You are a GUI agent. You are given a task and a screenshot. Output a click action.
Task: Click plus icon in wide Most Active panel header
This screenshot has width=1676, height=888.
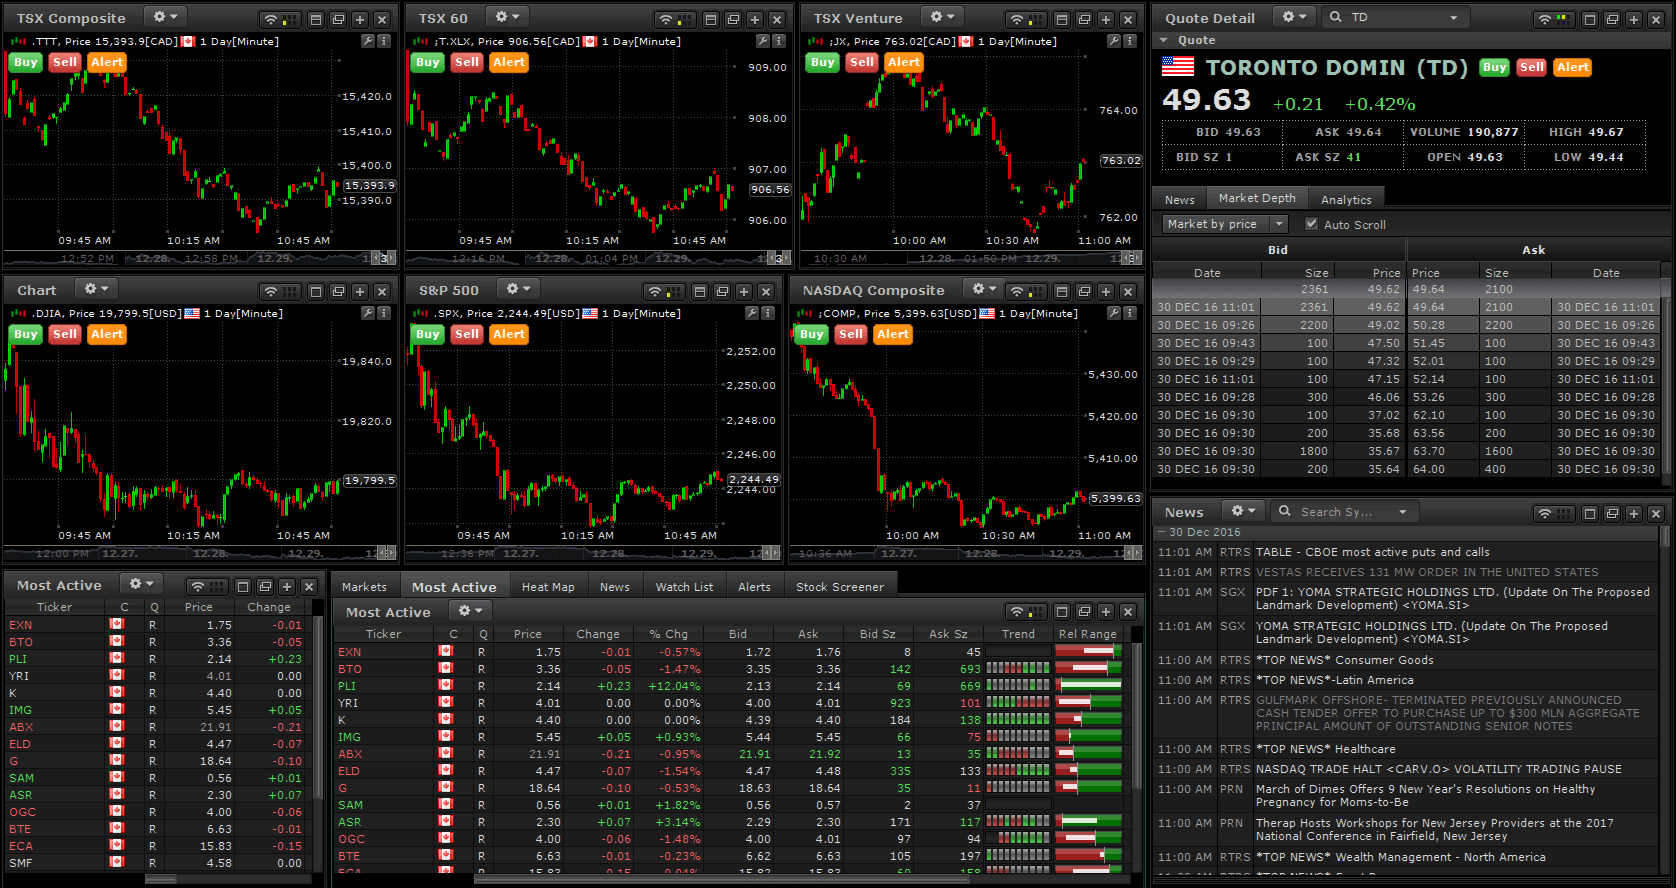click(x=1106, y=611)
